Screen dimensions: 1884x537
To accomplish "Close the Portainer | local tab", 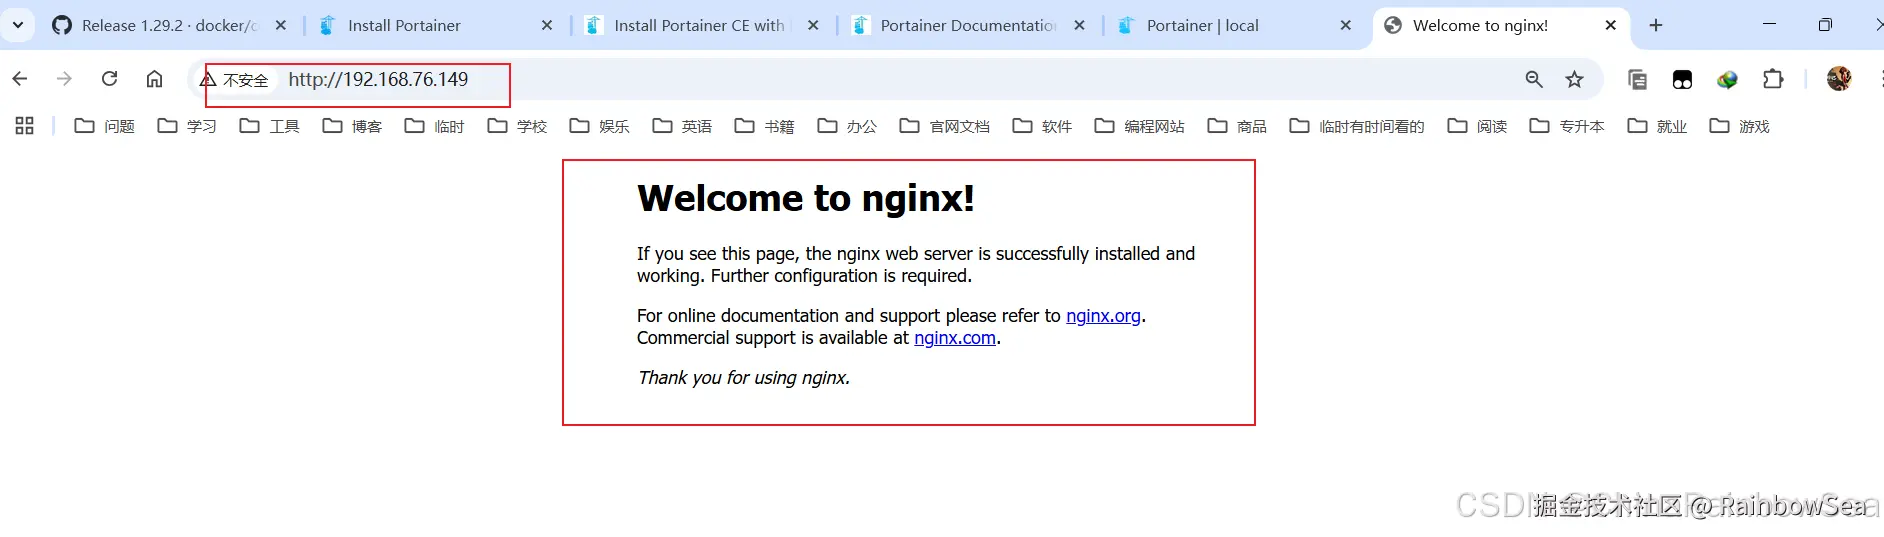I will 1345,25.
